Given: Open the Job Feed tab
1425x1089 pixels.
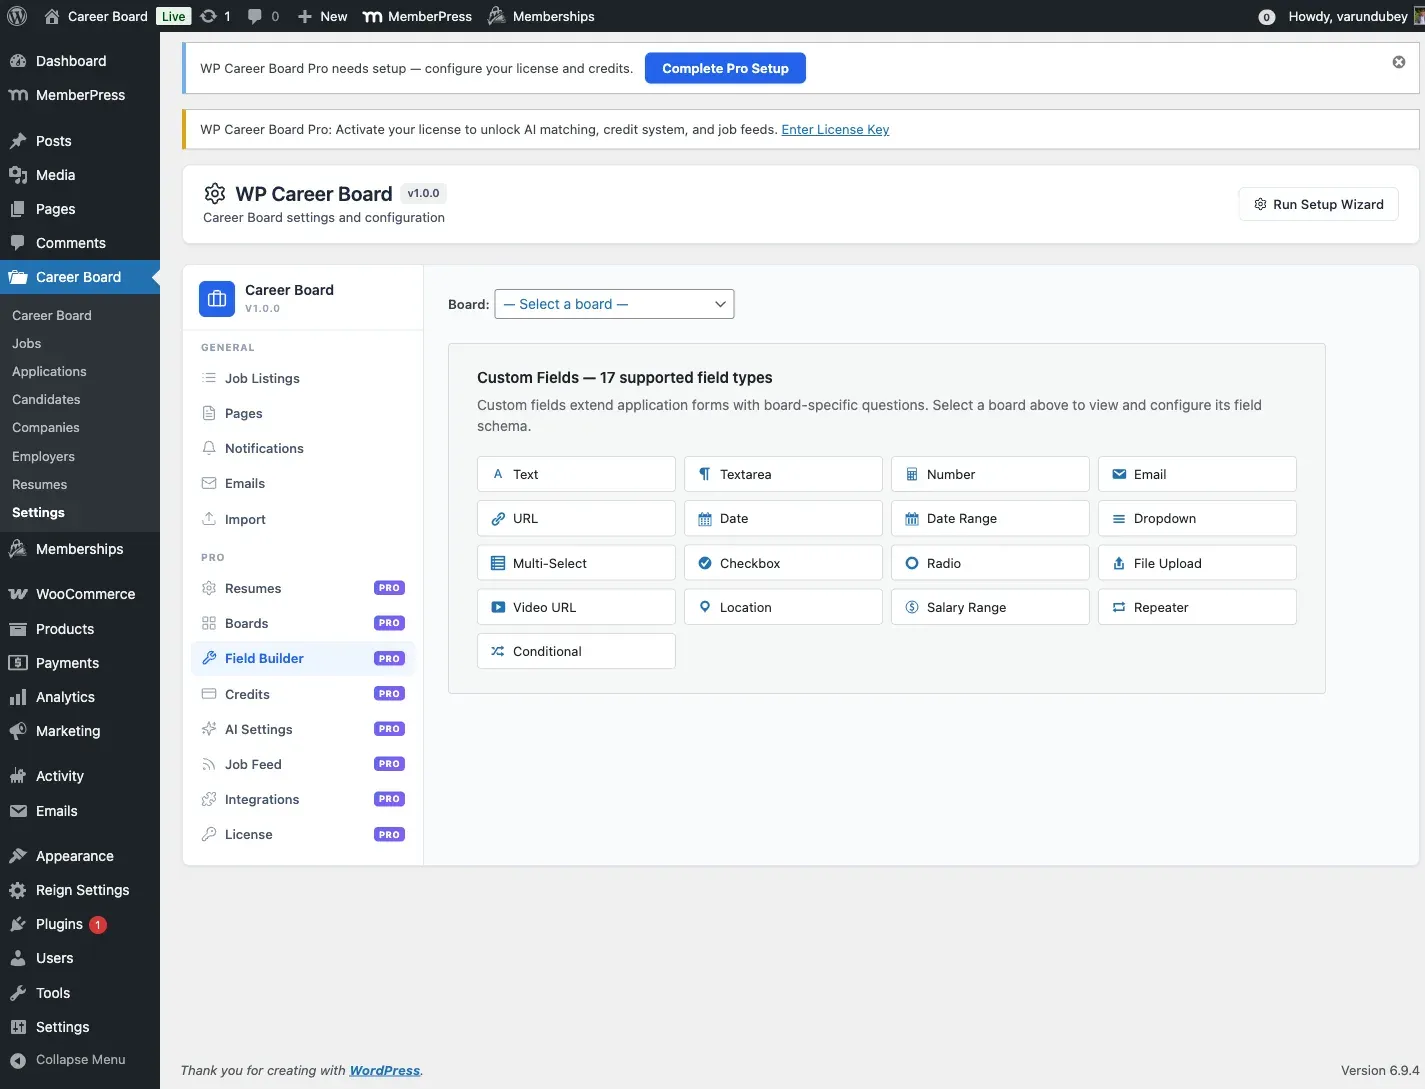Looking at the screenshot, I should [x=303, y=764].
